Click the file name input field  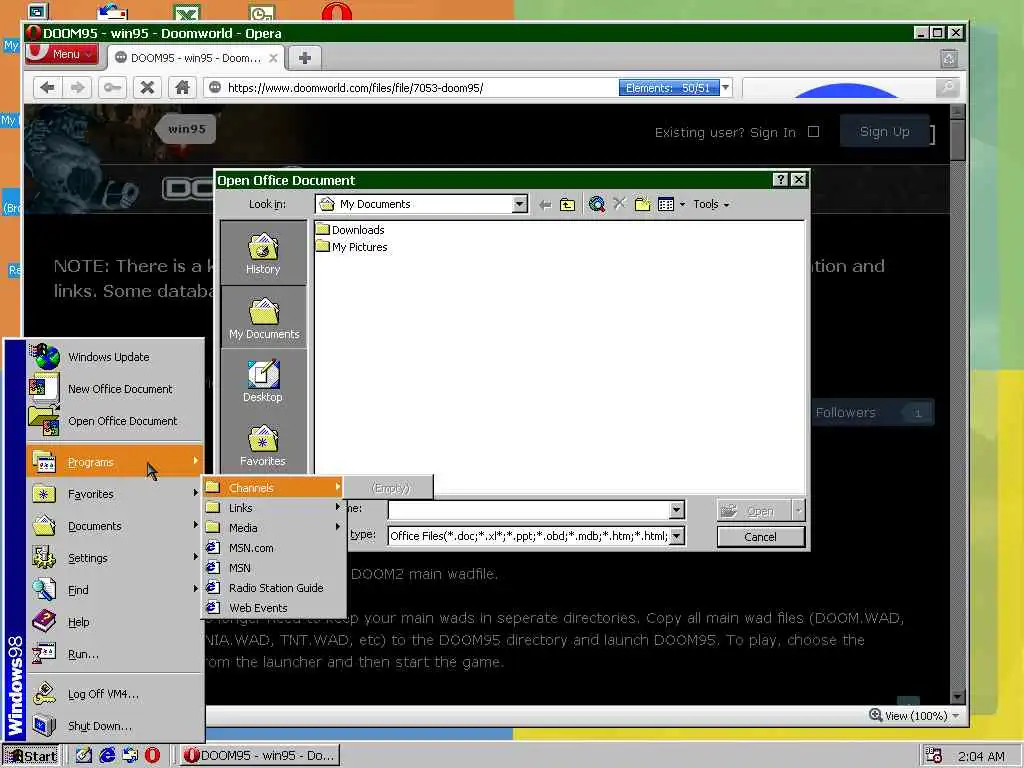tap(529, 509)
